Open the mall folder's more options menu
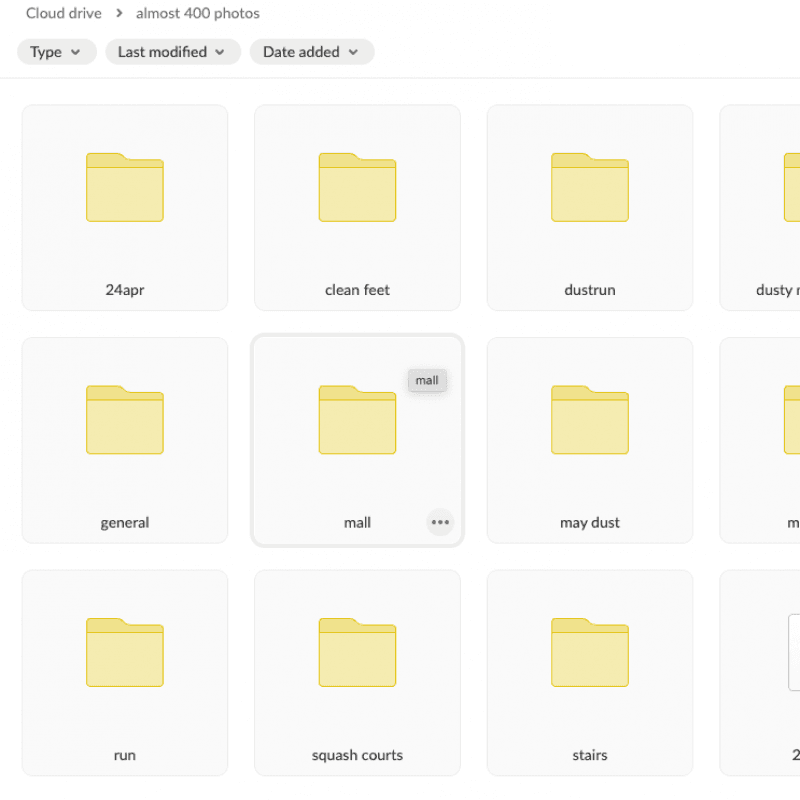The image size is (800, 800). coord(440,522)
